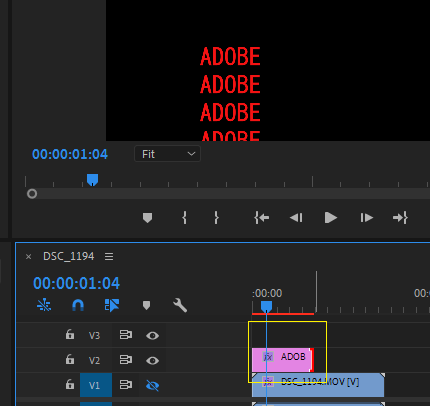
Task: Go to In point
Action: point(262,218)
